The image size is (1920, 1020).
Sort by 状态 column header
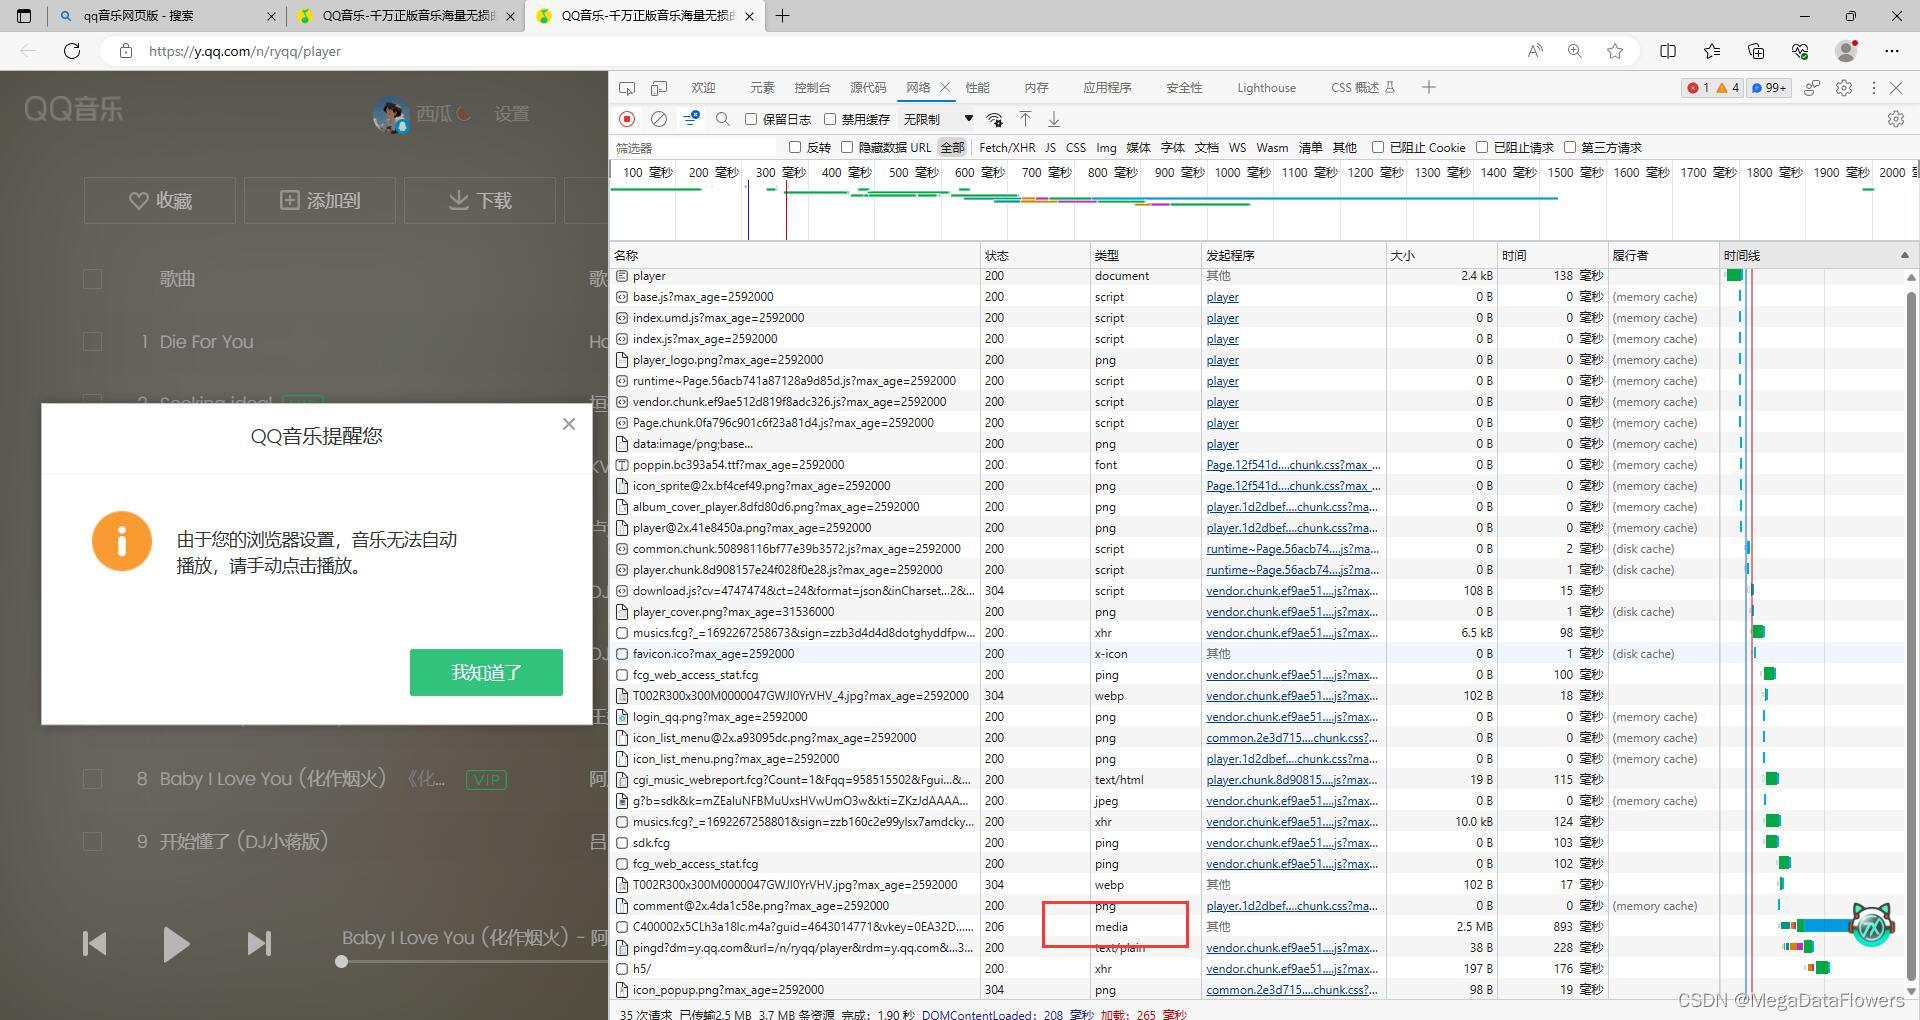[x=1034, y=255]
